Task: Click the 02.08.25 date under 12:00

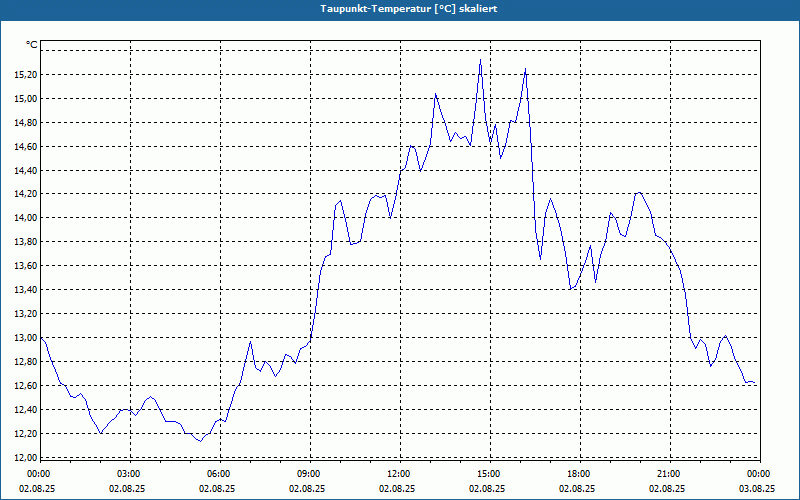Action: [x=397, y=489]
